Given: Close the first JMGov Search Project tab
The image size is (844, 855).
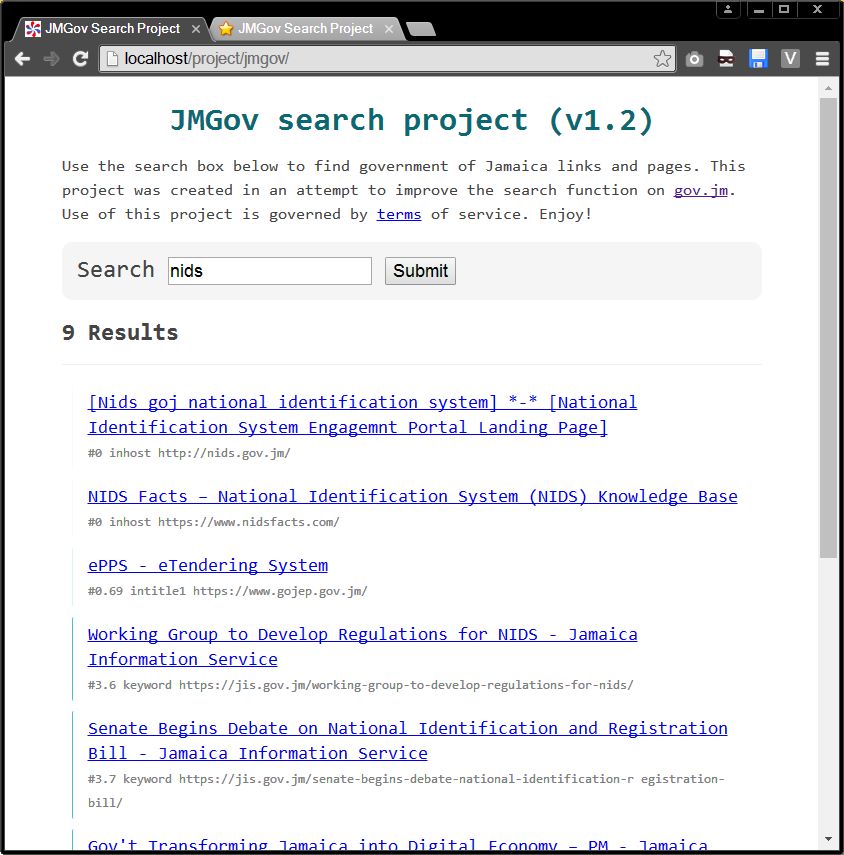Looking at the screenshot, I should click(196, 29).
